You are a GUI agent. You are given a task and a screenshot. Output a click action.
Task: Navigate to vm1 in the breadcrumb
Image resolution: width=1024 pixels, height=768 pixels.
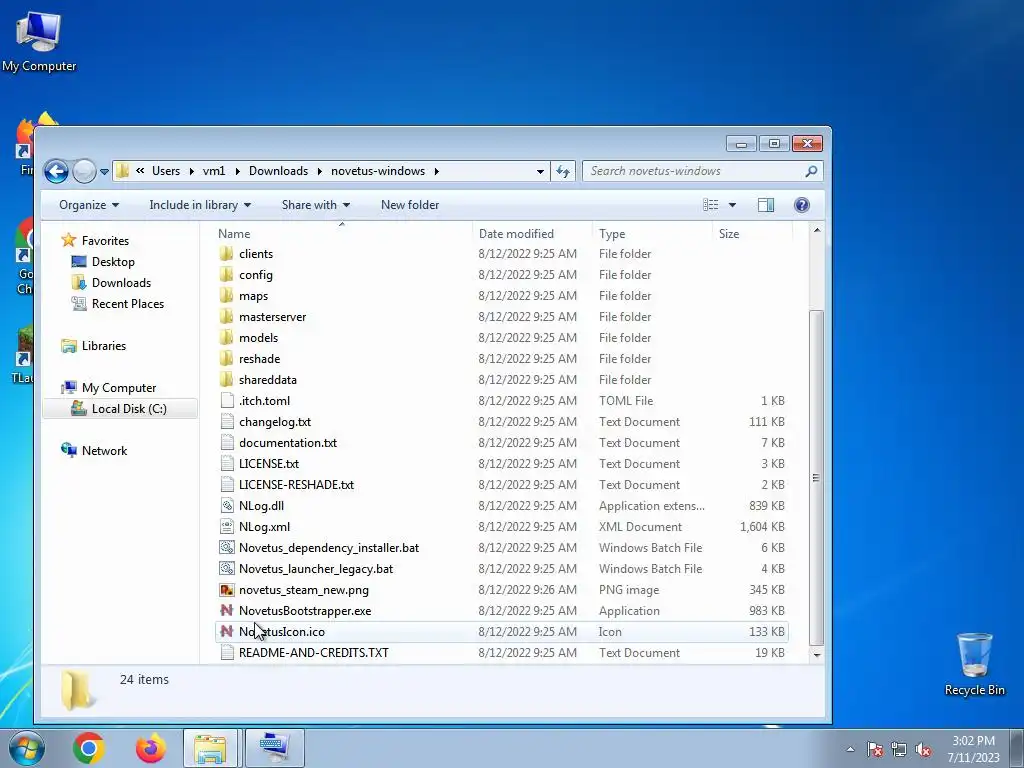(214, 171)
